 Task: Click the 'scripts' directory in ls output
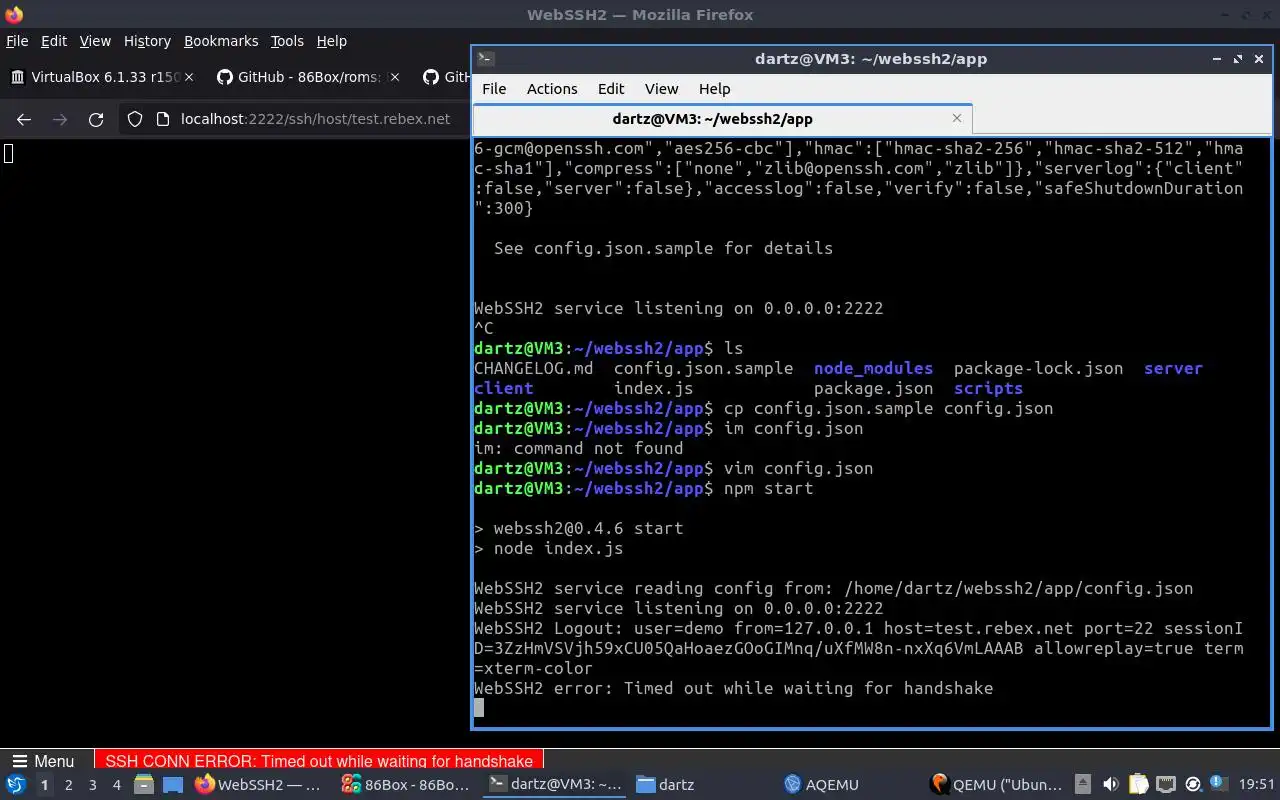tap(988, 388)
